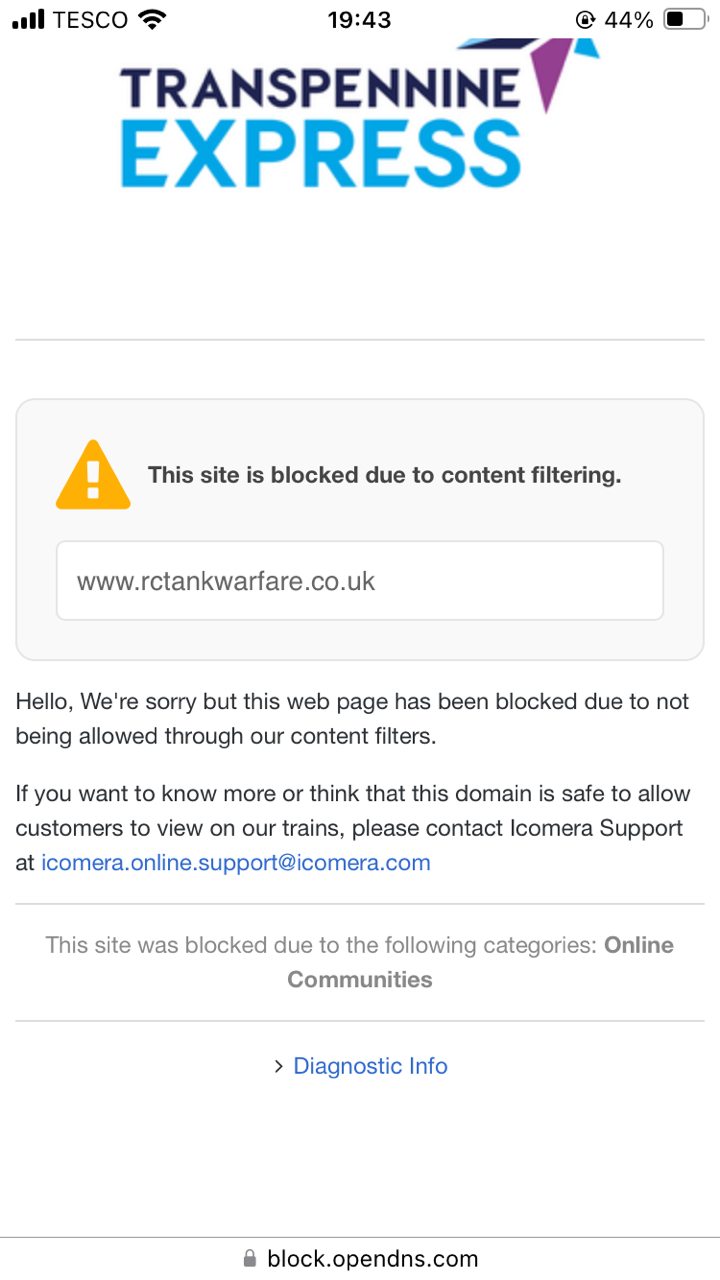
Task: Tap the 'site is blocked' heading
Action: point(385,476)
